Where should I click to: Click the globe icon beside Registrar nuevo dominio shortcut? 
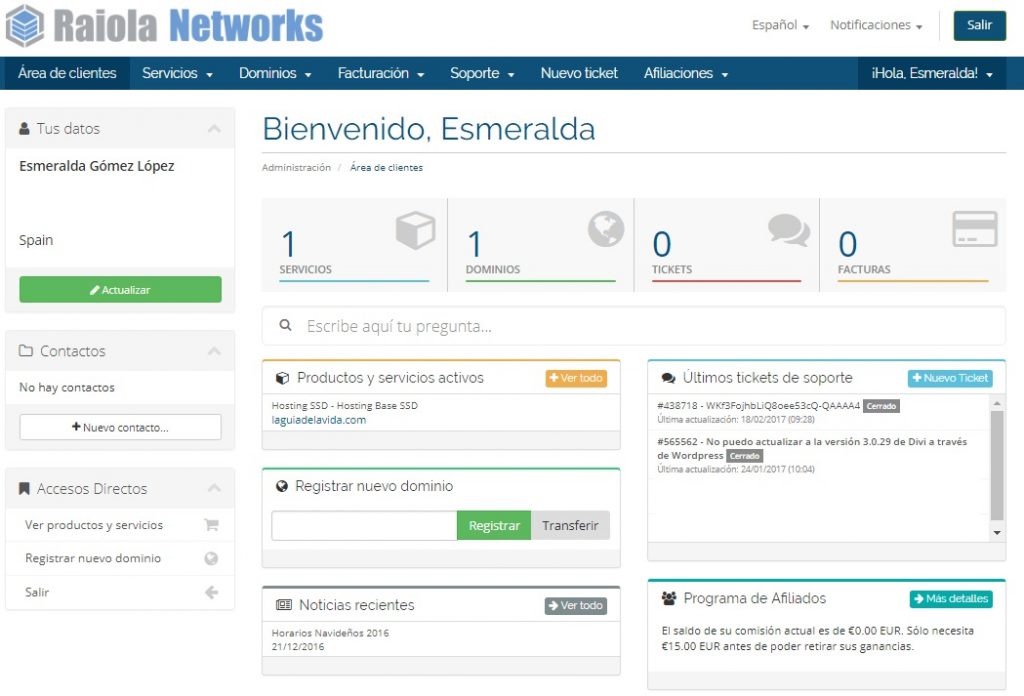pos(211,559)
